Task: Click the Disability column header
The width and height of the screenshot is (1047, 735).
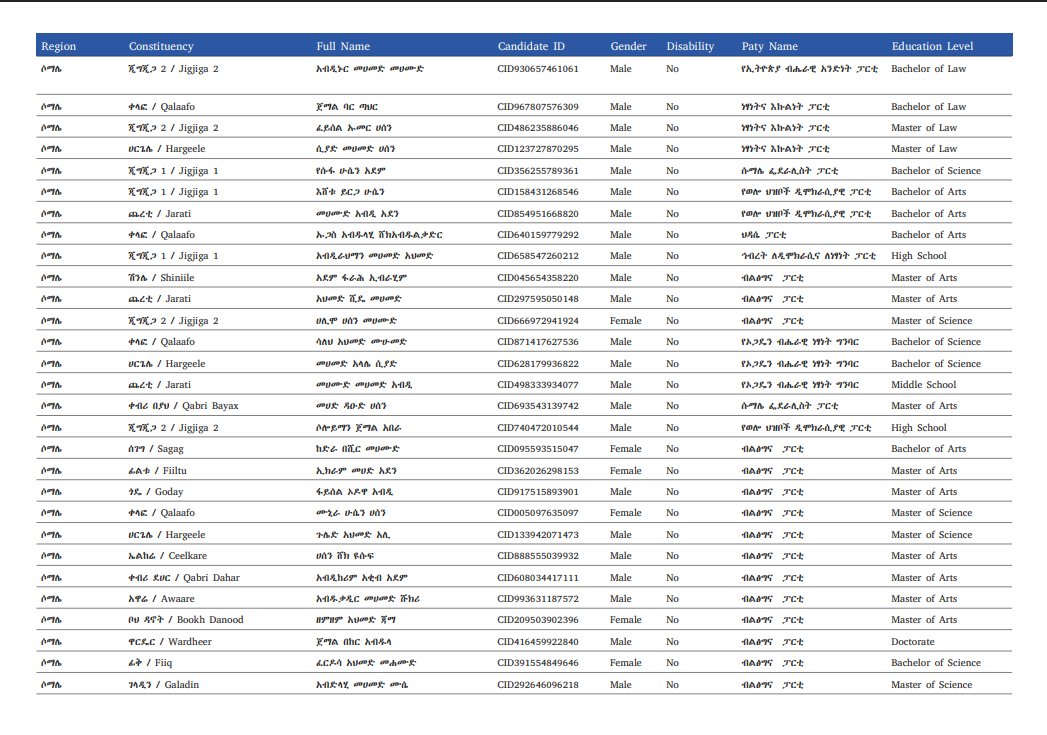Action: [690, 46]
